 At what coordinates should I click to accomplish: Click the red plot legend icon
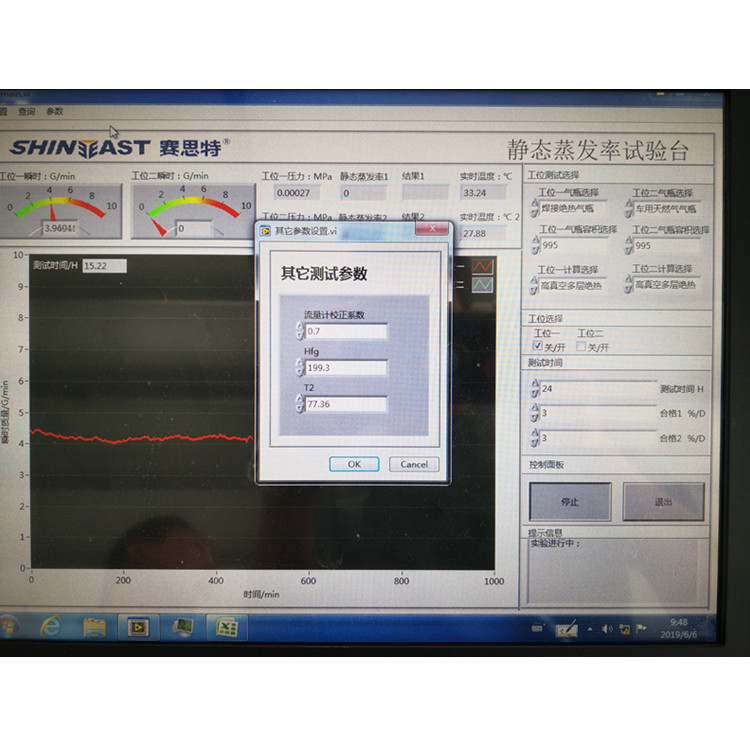pos(483,267)
